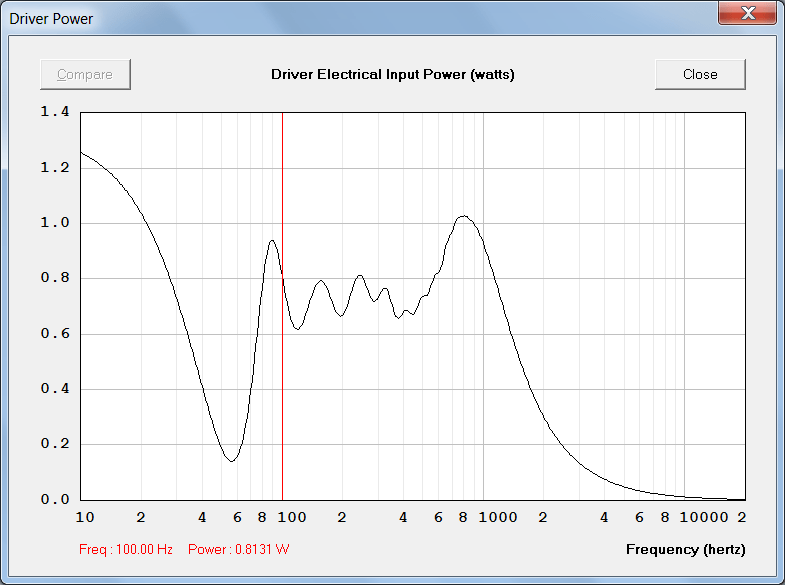Click the Freq: 100.00 Hz readout
785x585 pixels.
tap(126, 549)
